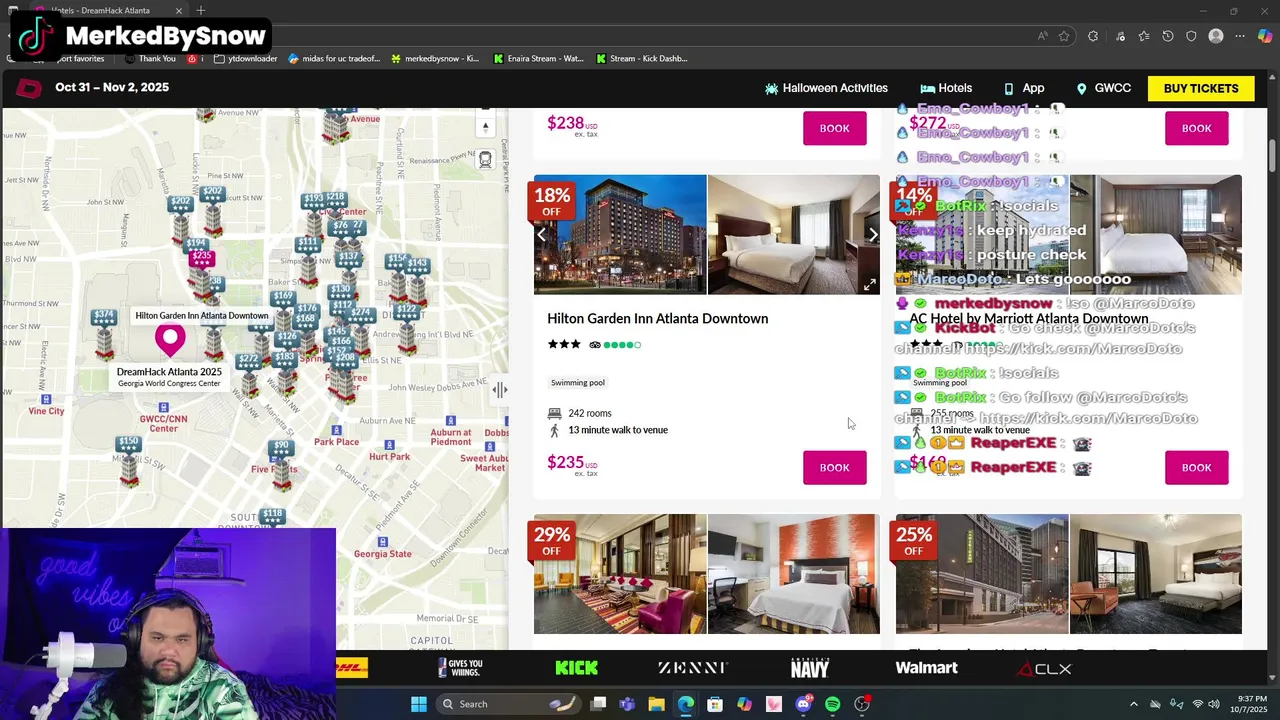
Task: Open the Halloween Activities page
Action: [826, 88]
